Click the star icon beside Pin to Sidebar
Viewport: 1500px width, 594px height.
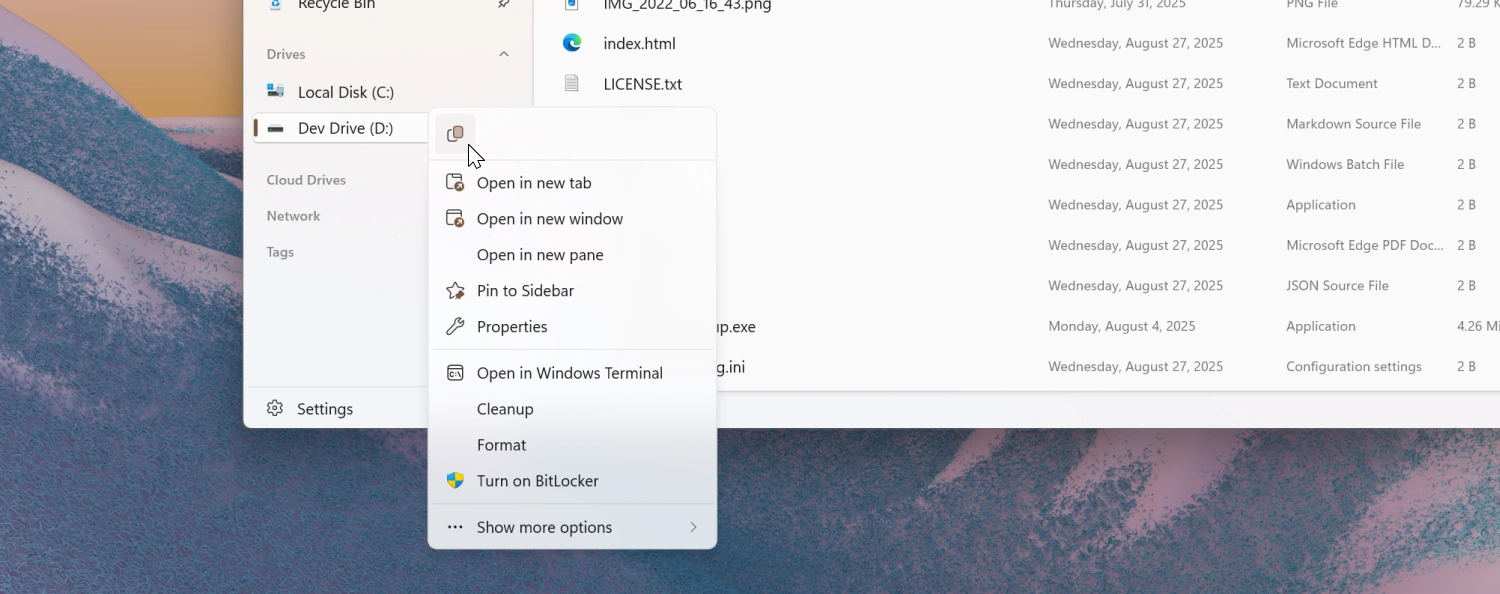[x=455, y=290]
